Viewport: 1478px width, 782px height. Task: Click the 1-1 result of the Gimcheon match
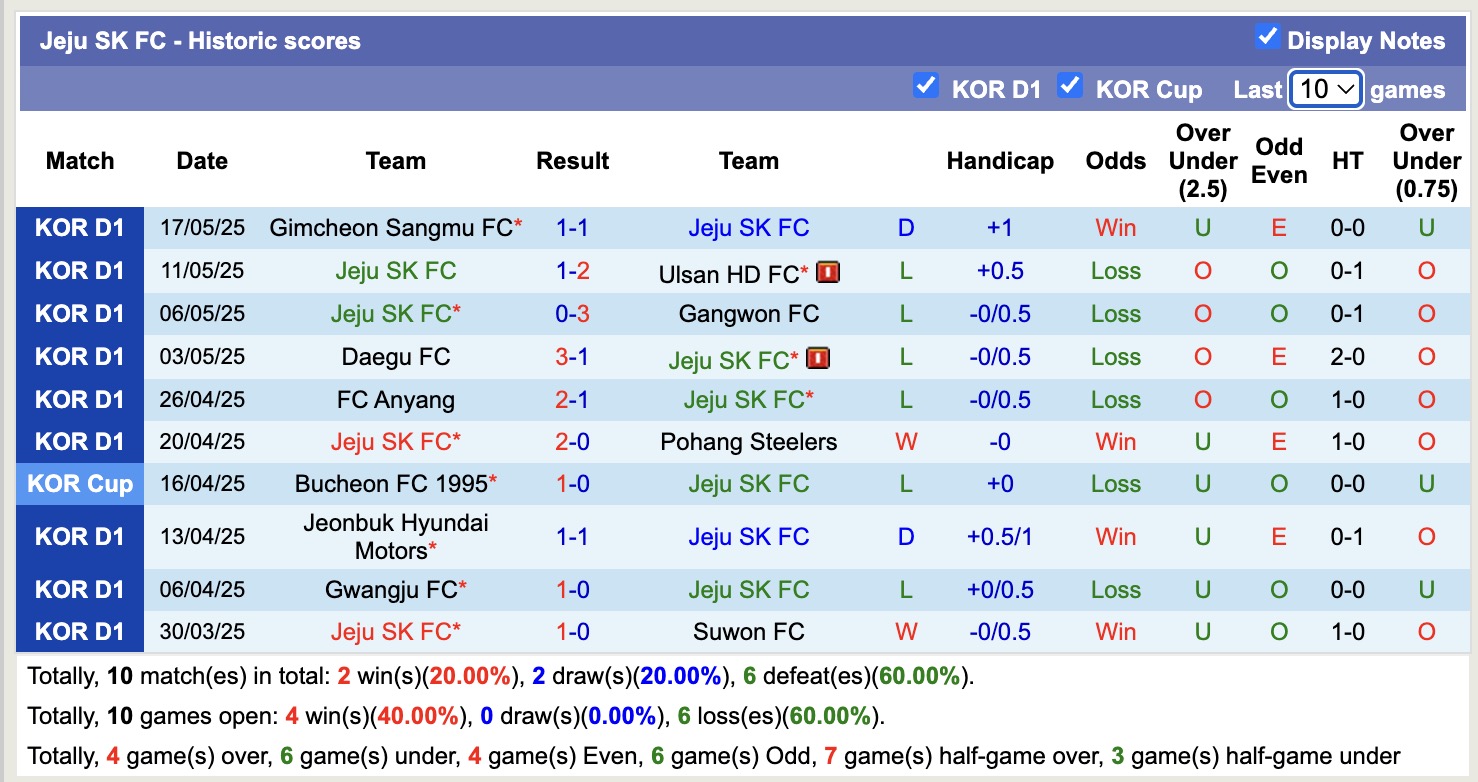[572, 227]
